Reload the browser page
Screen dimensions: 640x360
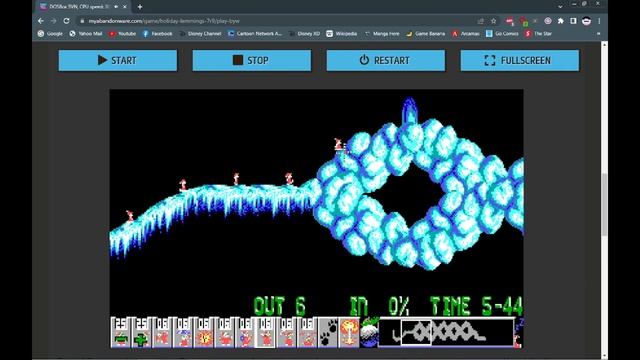[x=67, y=21]
